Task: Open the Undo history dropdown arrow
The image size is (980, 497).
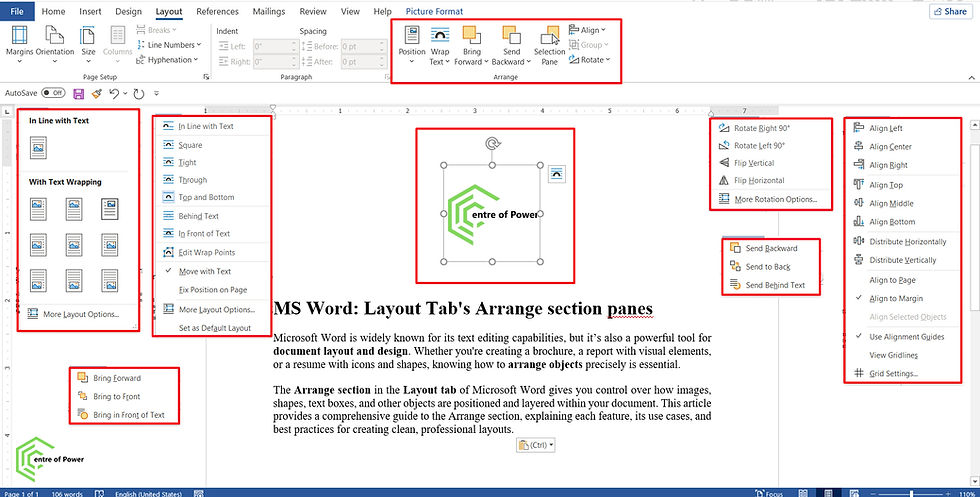Action: 125,94
